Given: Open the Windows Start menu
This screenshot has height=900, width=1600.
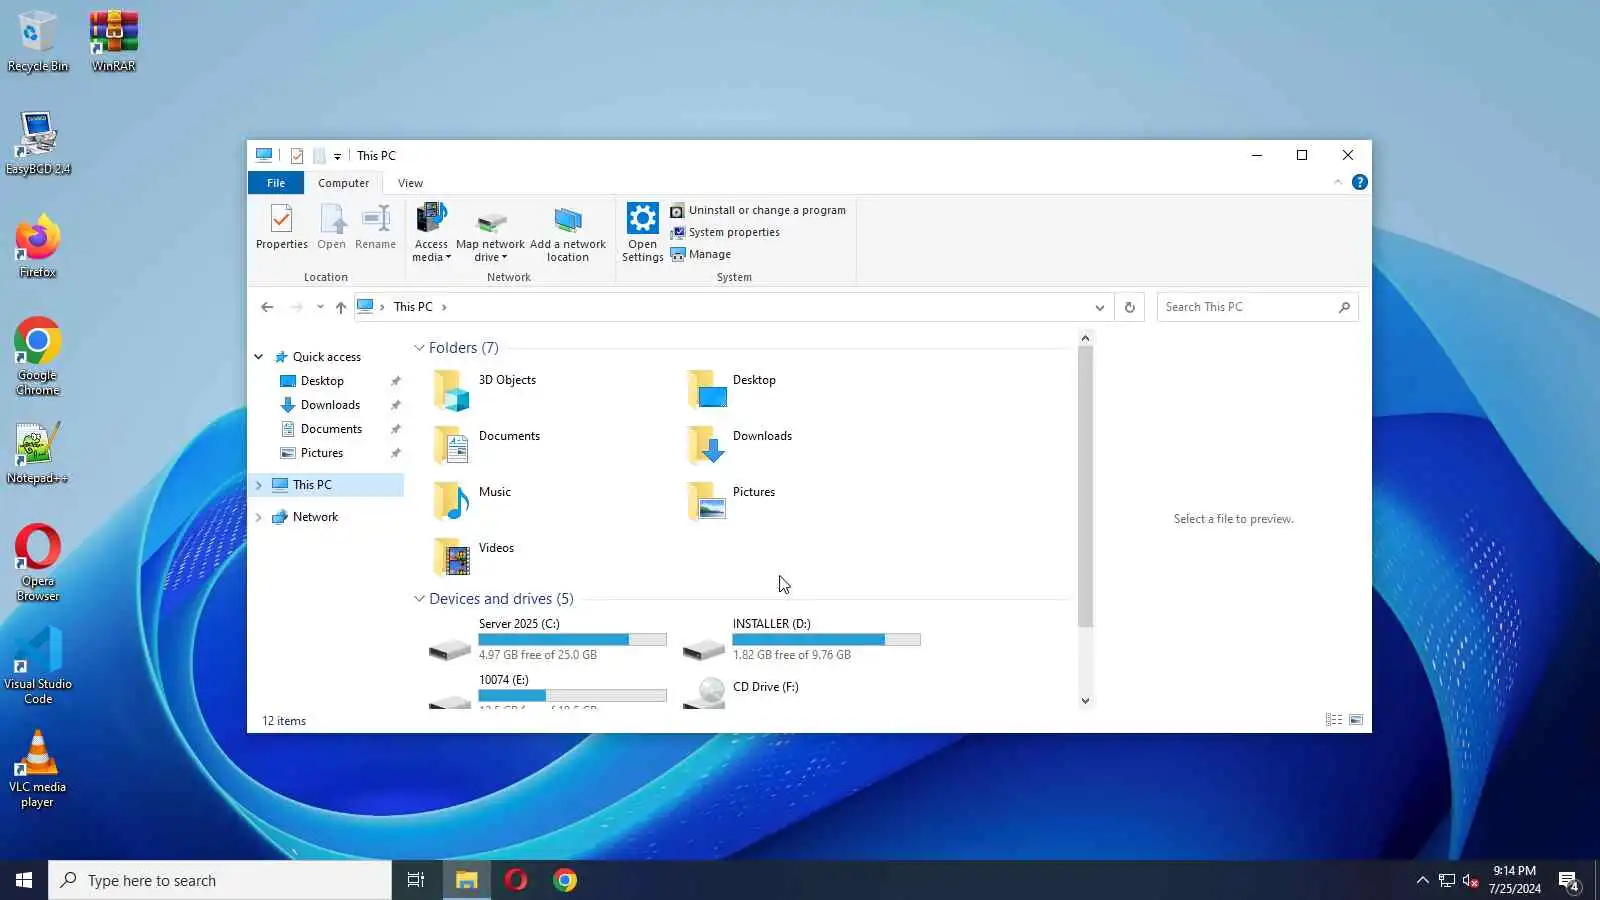Looking at the screenshot, I should [24, 880].
